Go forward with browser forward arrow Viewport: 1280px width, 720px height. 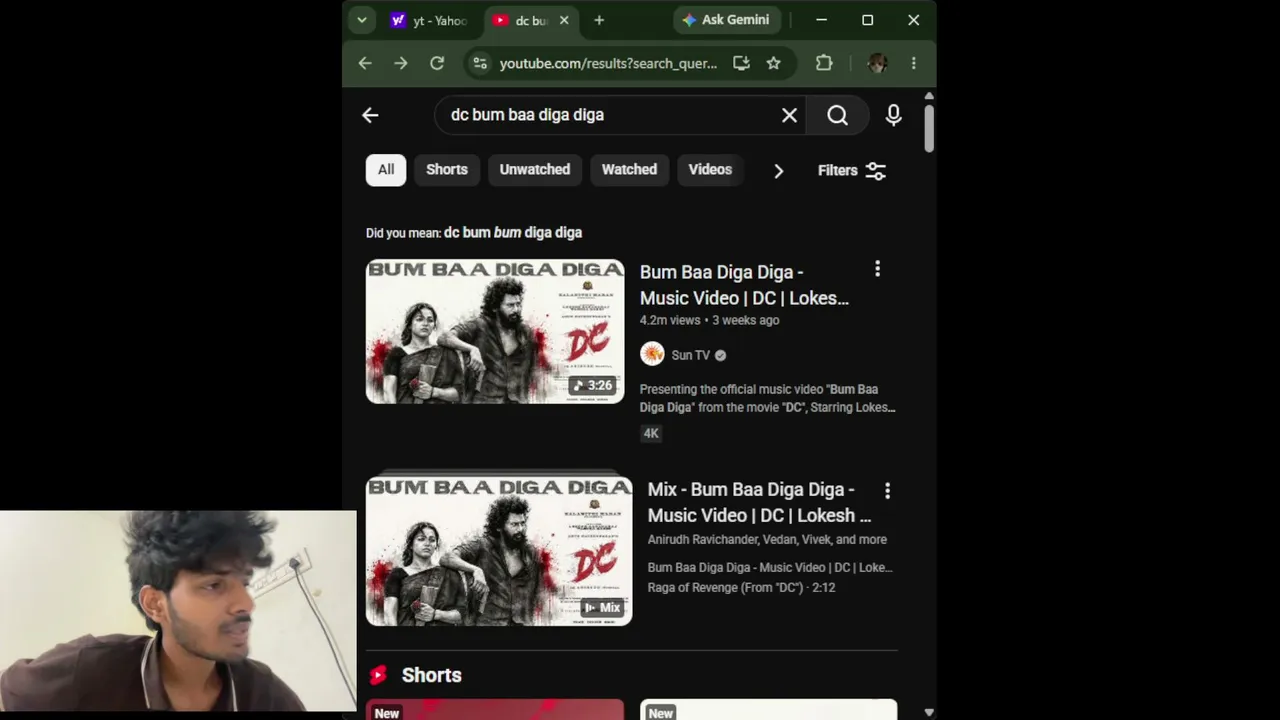401,63
